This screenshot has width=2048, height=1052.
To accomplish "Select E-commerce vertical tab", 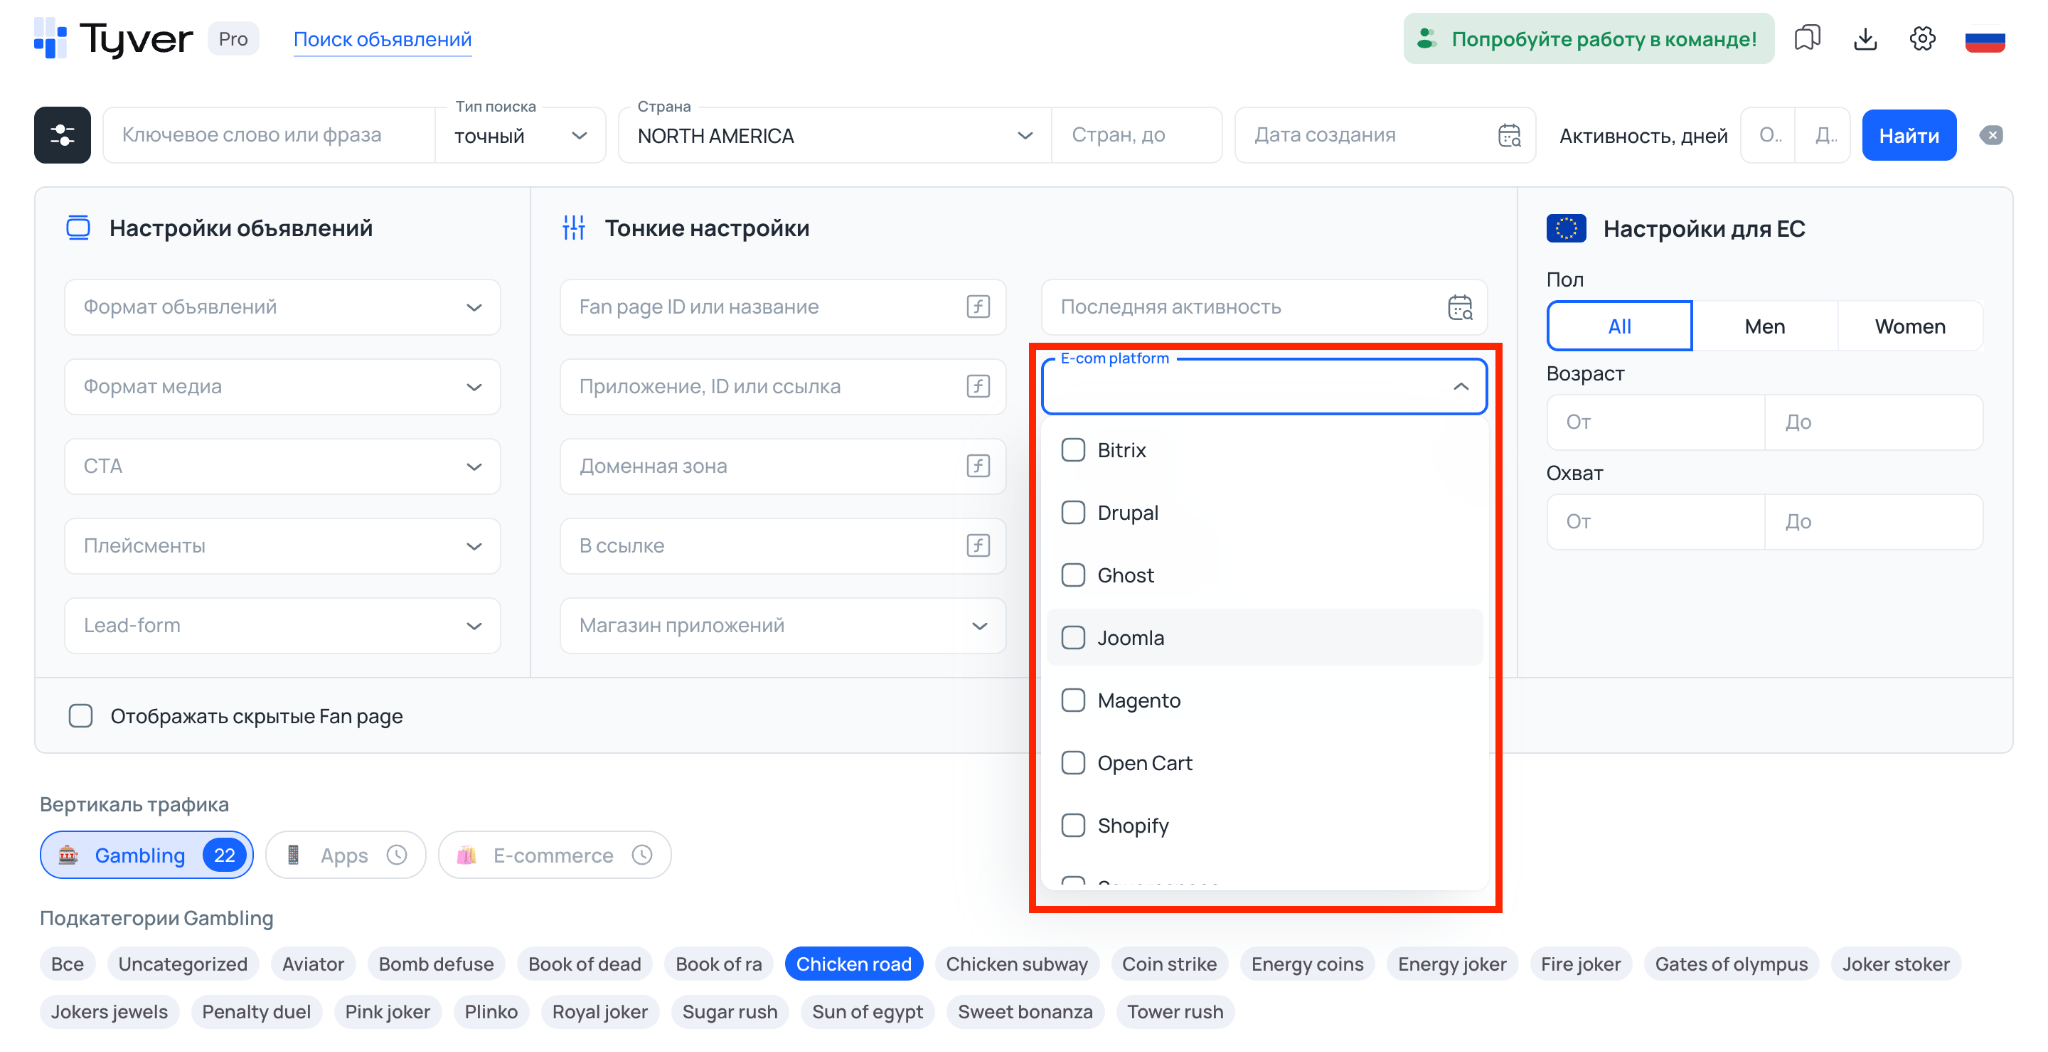I will click(555, 855).
